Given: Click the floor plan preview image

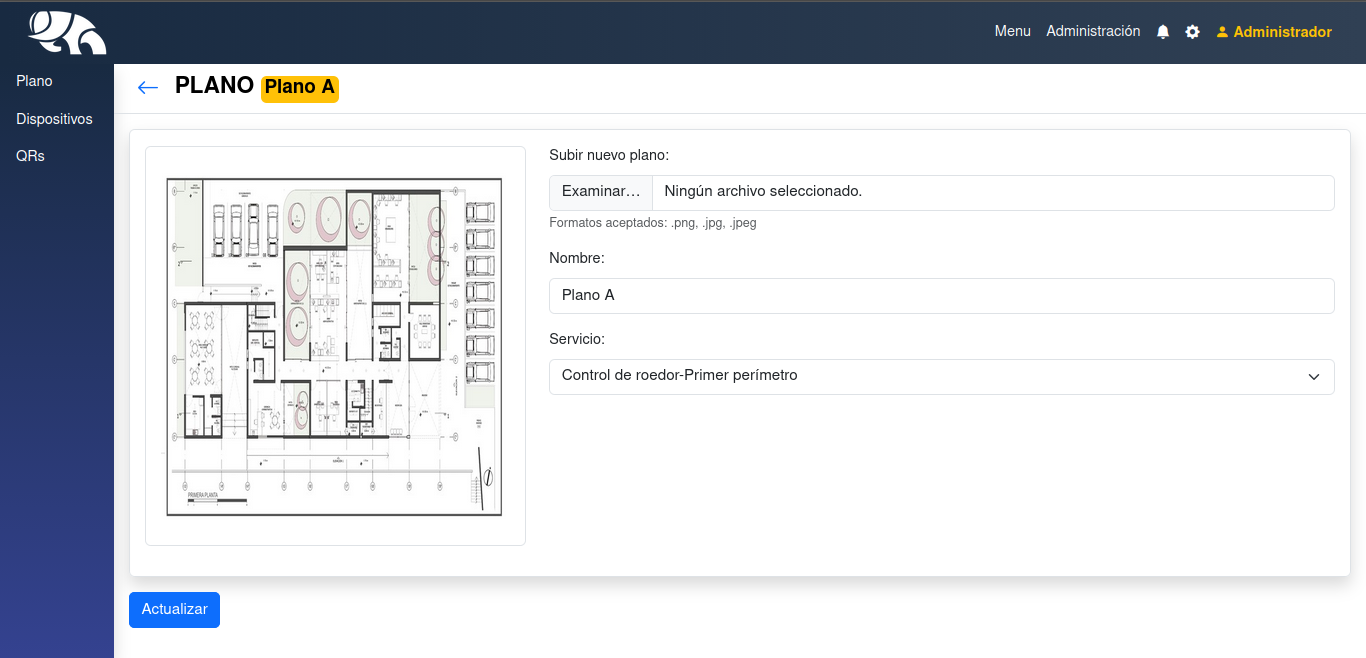Looking at the screenshot, I should [335, 346].
